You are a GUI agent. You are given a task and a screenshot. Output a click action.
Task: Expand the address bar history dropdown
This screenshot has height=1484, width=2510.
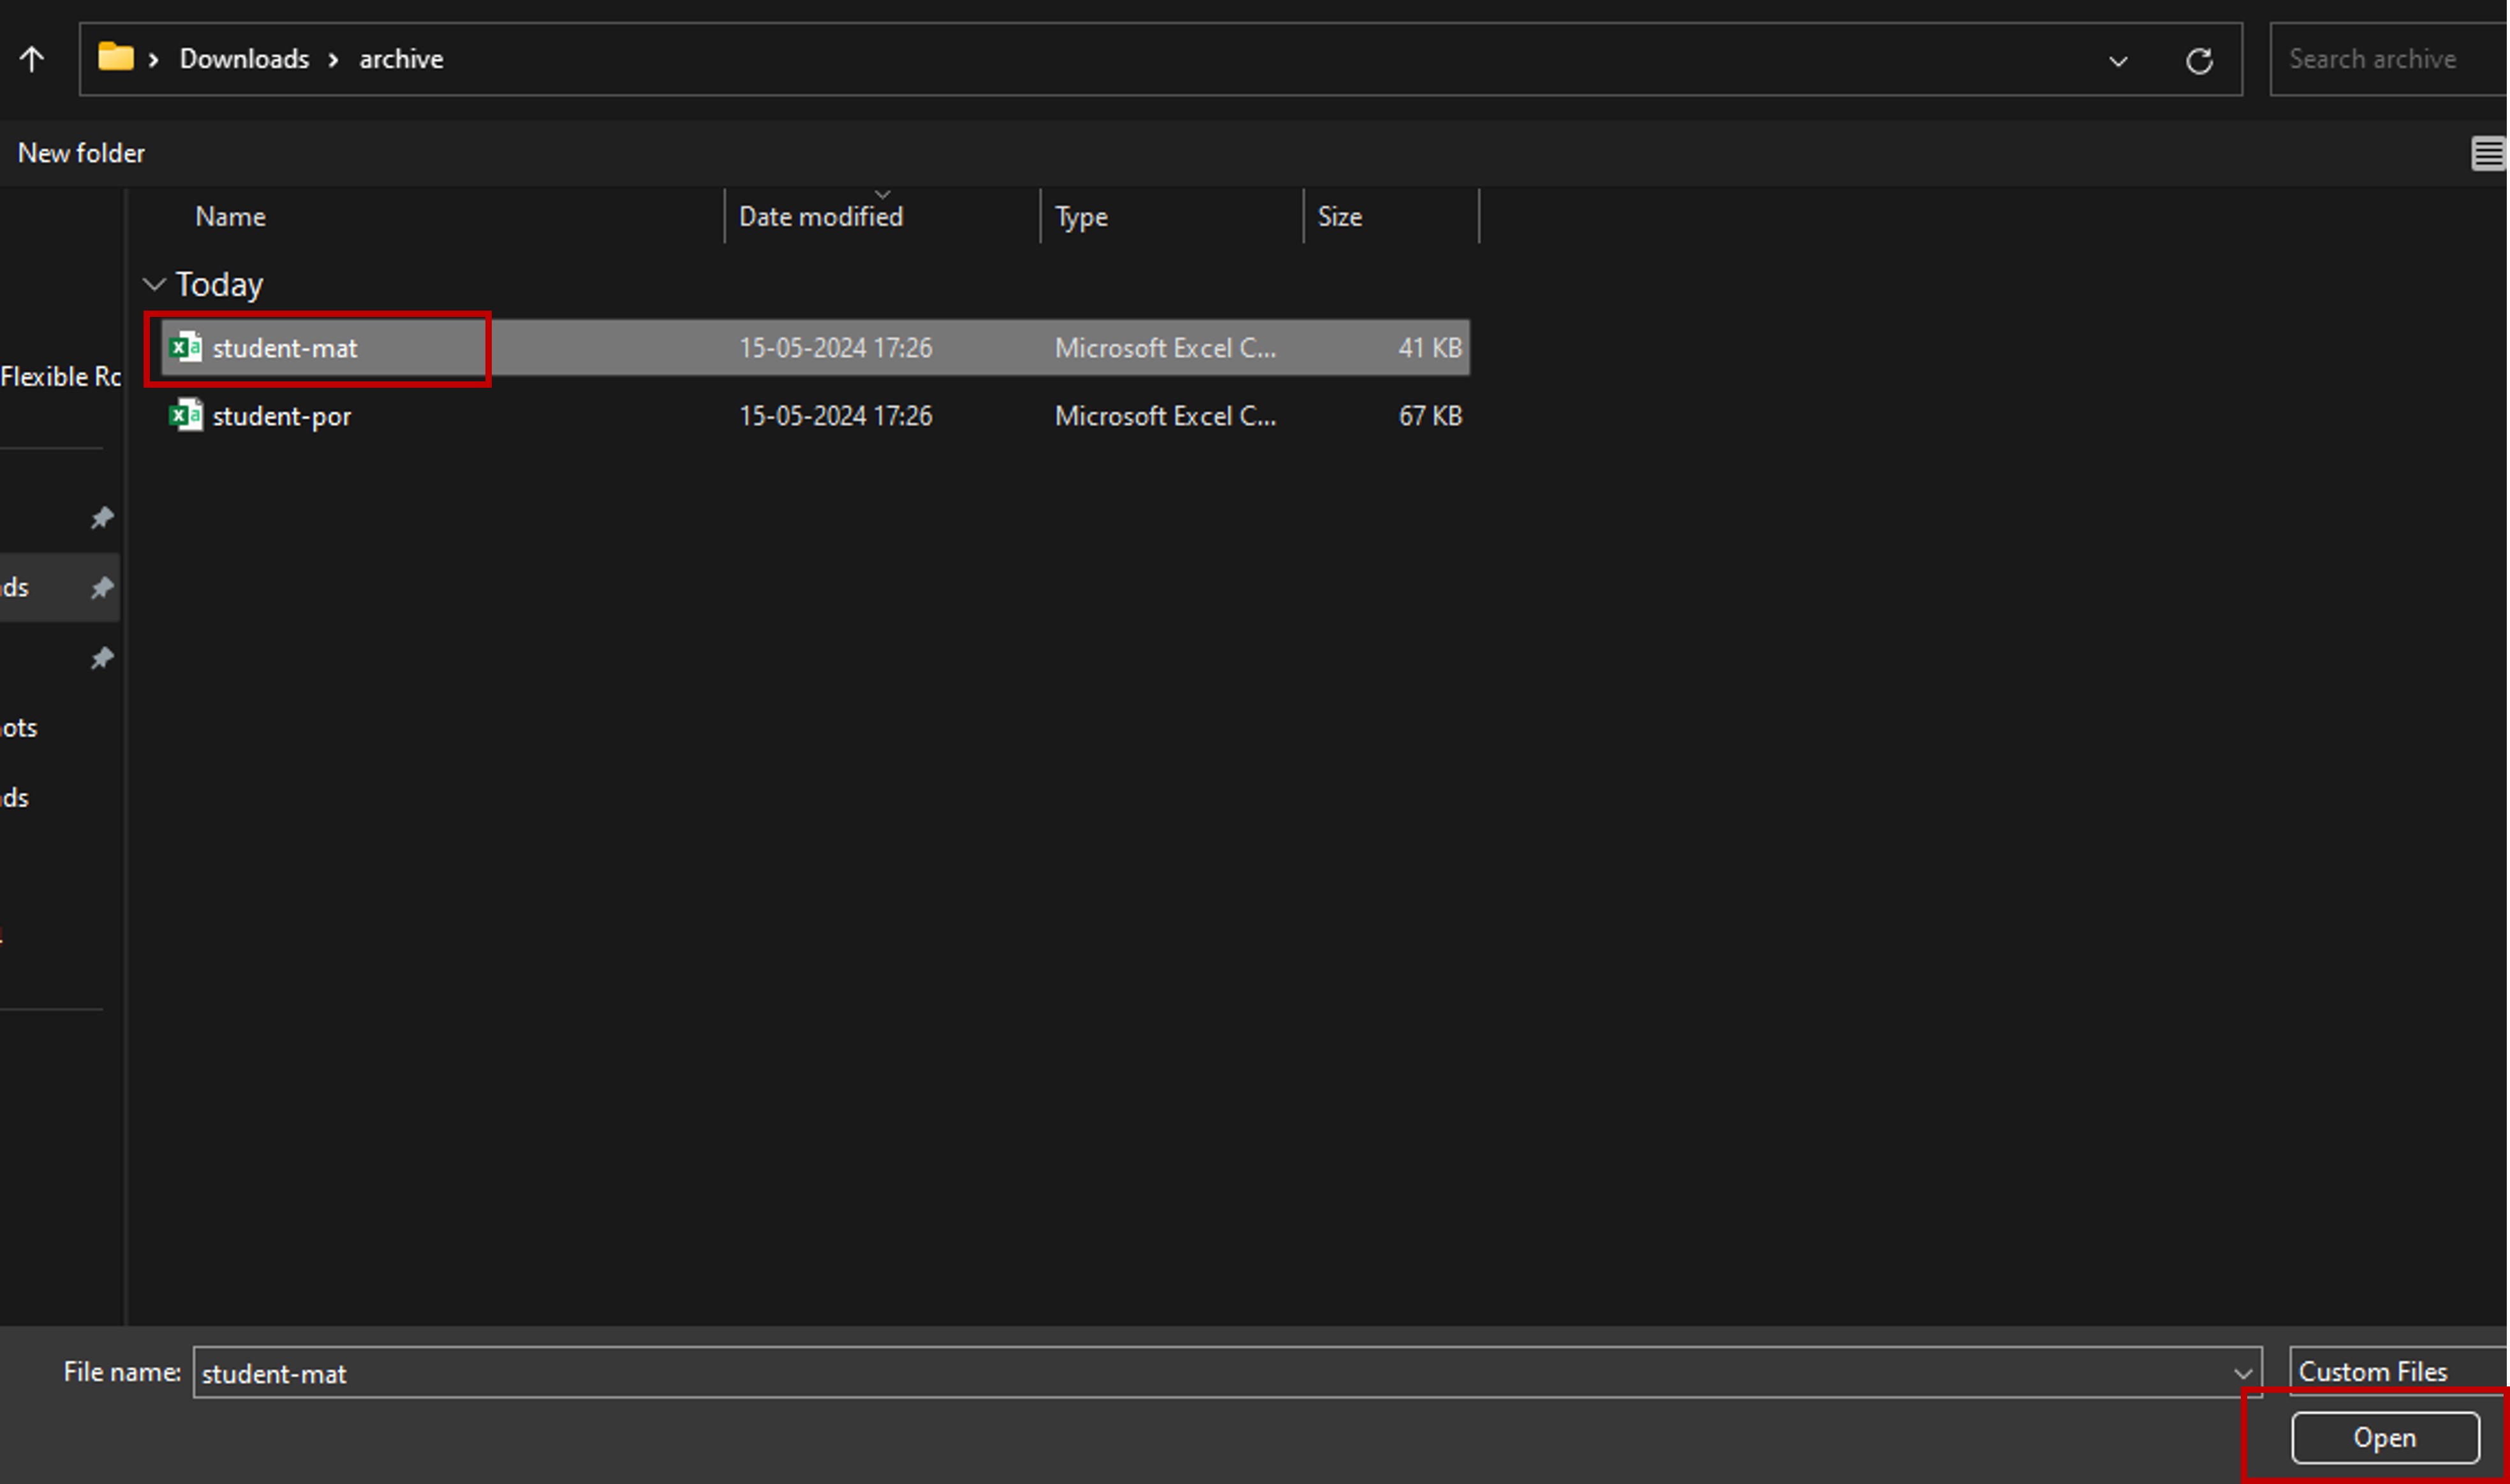pos(2118,61)
